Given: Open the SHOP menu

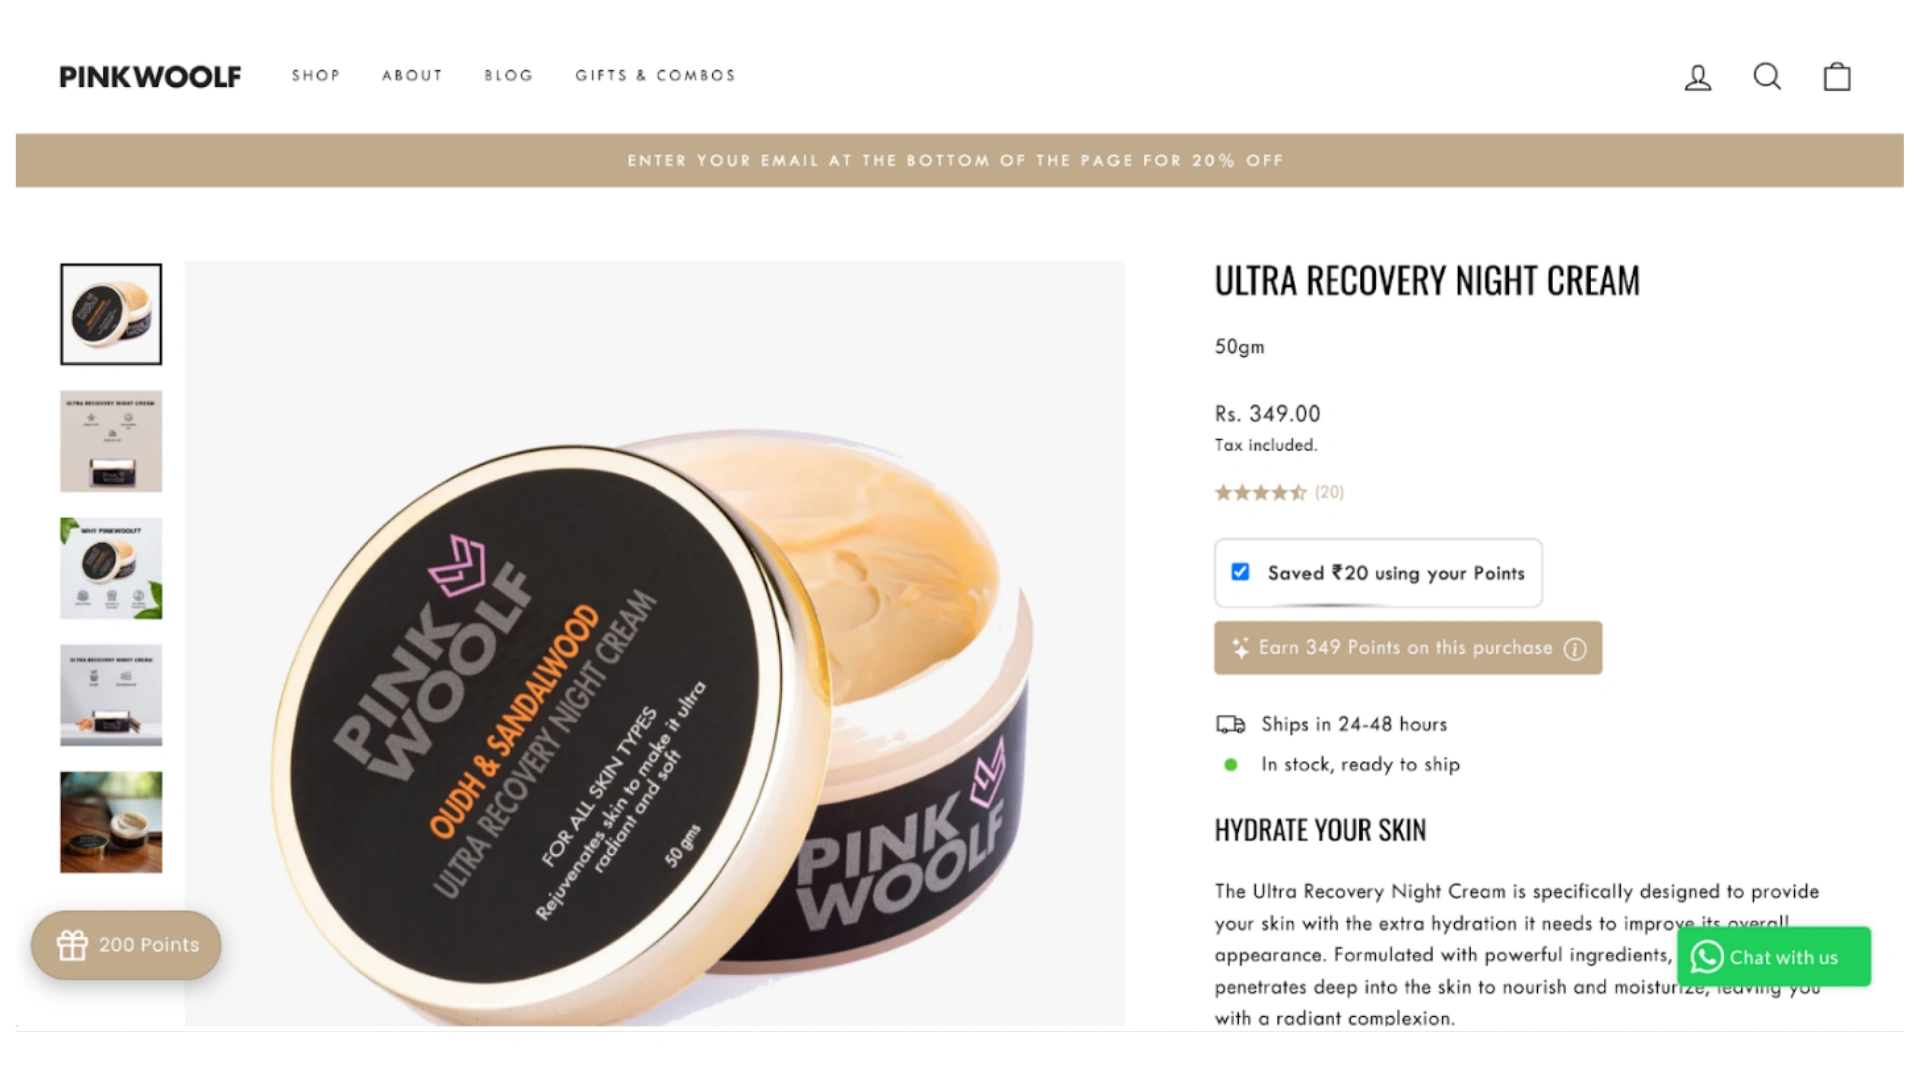Looking at the screenshot, I should (316, 75).
